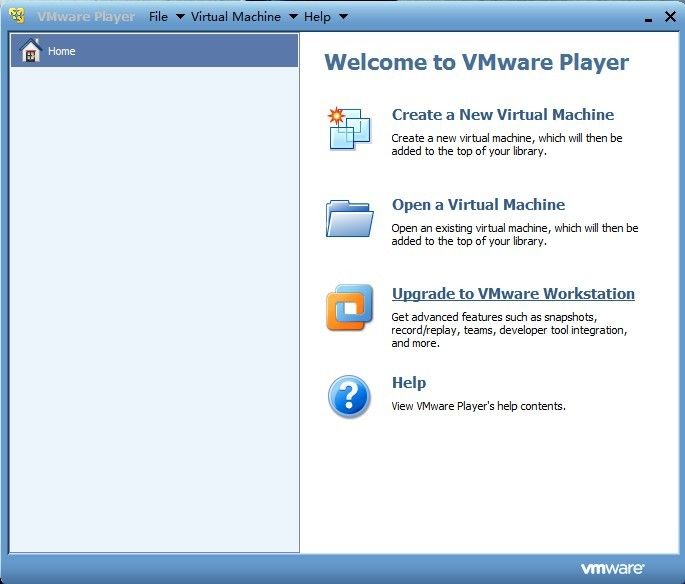The image size is (685, 584).
Task: Select the Home entry in the library
Action: point(155,51)
